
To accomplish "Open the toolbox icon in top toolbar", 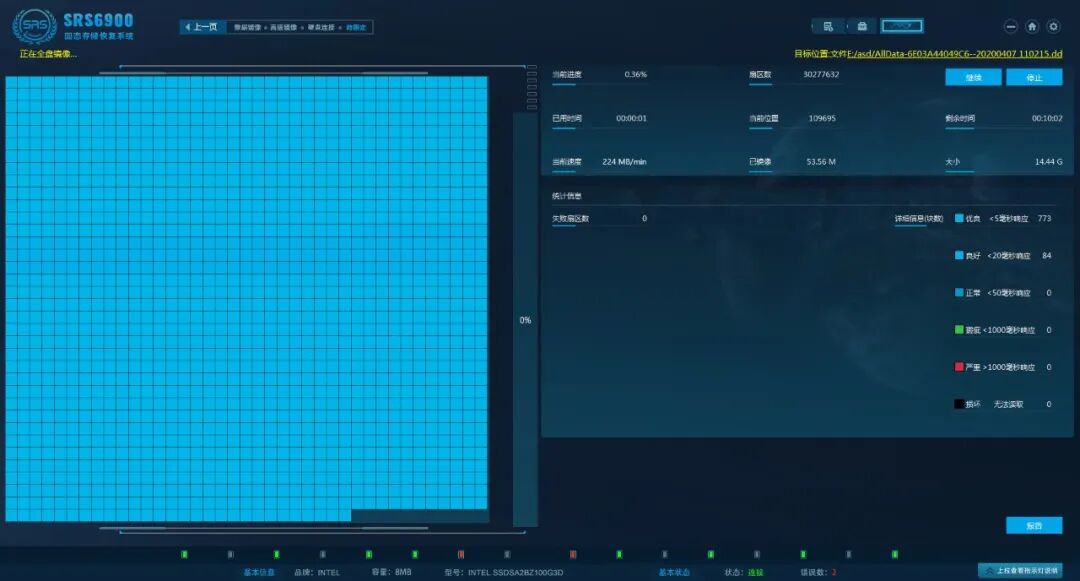I will click(862, 26).
